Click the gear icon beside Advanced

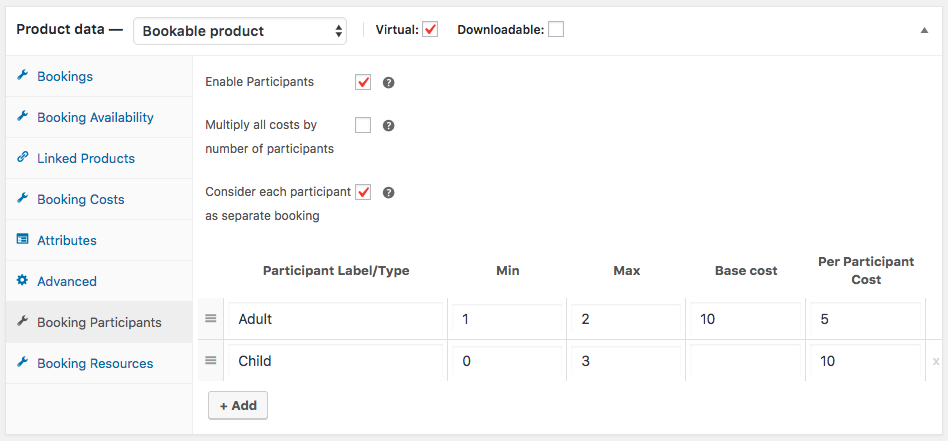tap(22, 281)
